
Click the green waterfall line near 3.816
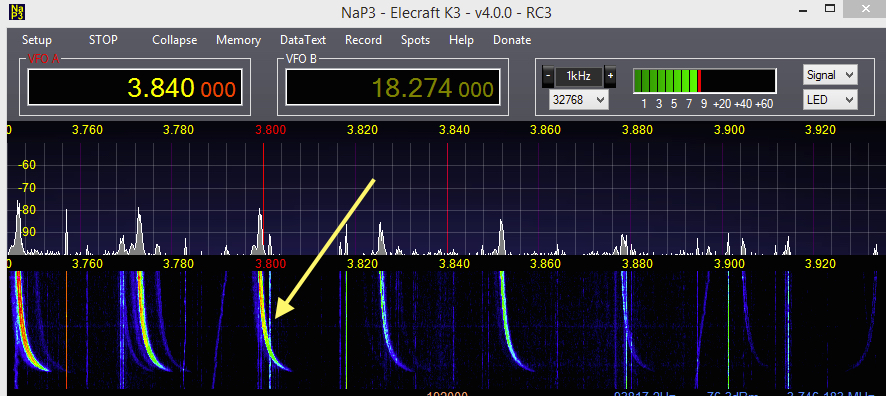tap(346, 329)
